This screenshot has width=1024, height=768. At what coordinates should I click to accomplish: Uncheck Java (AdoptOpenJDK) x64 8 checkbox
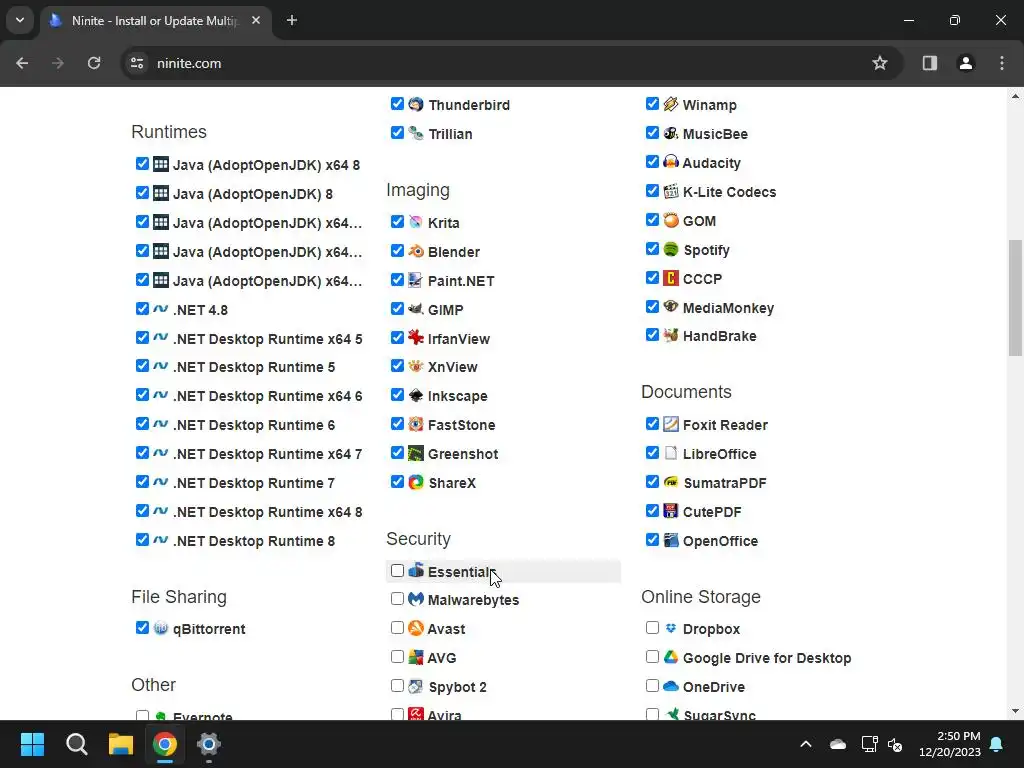142,163
